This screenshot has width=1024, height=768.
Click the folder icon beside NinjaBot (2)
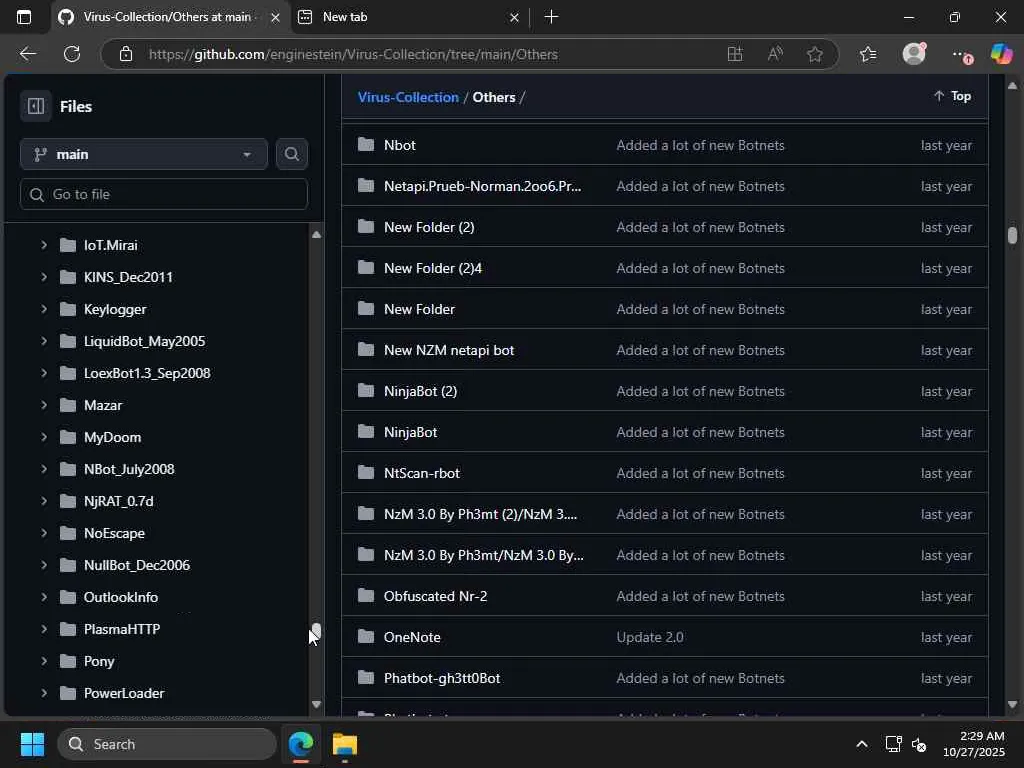click(366, 391)
